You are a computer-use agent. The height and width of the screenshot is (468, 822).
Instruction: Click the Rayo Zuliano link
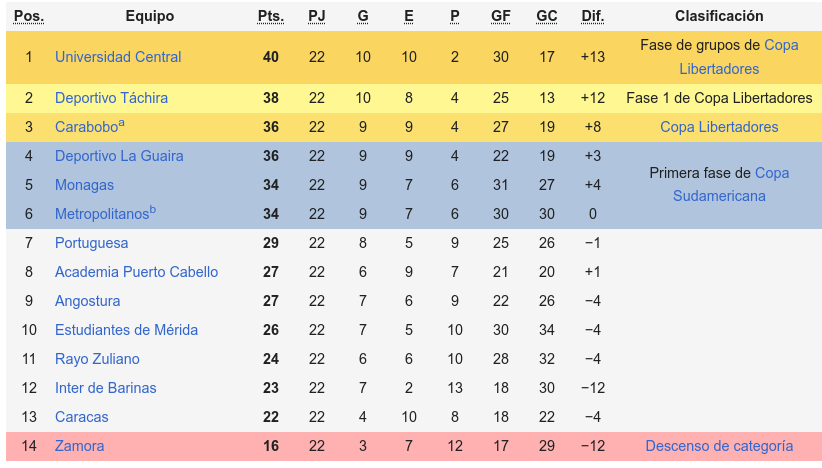(x=97, y=359)
